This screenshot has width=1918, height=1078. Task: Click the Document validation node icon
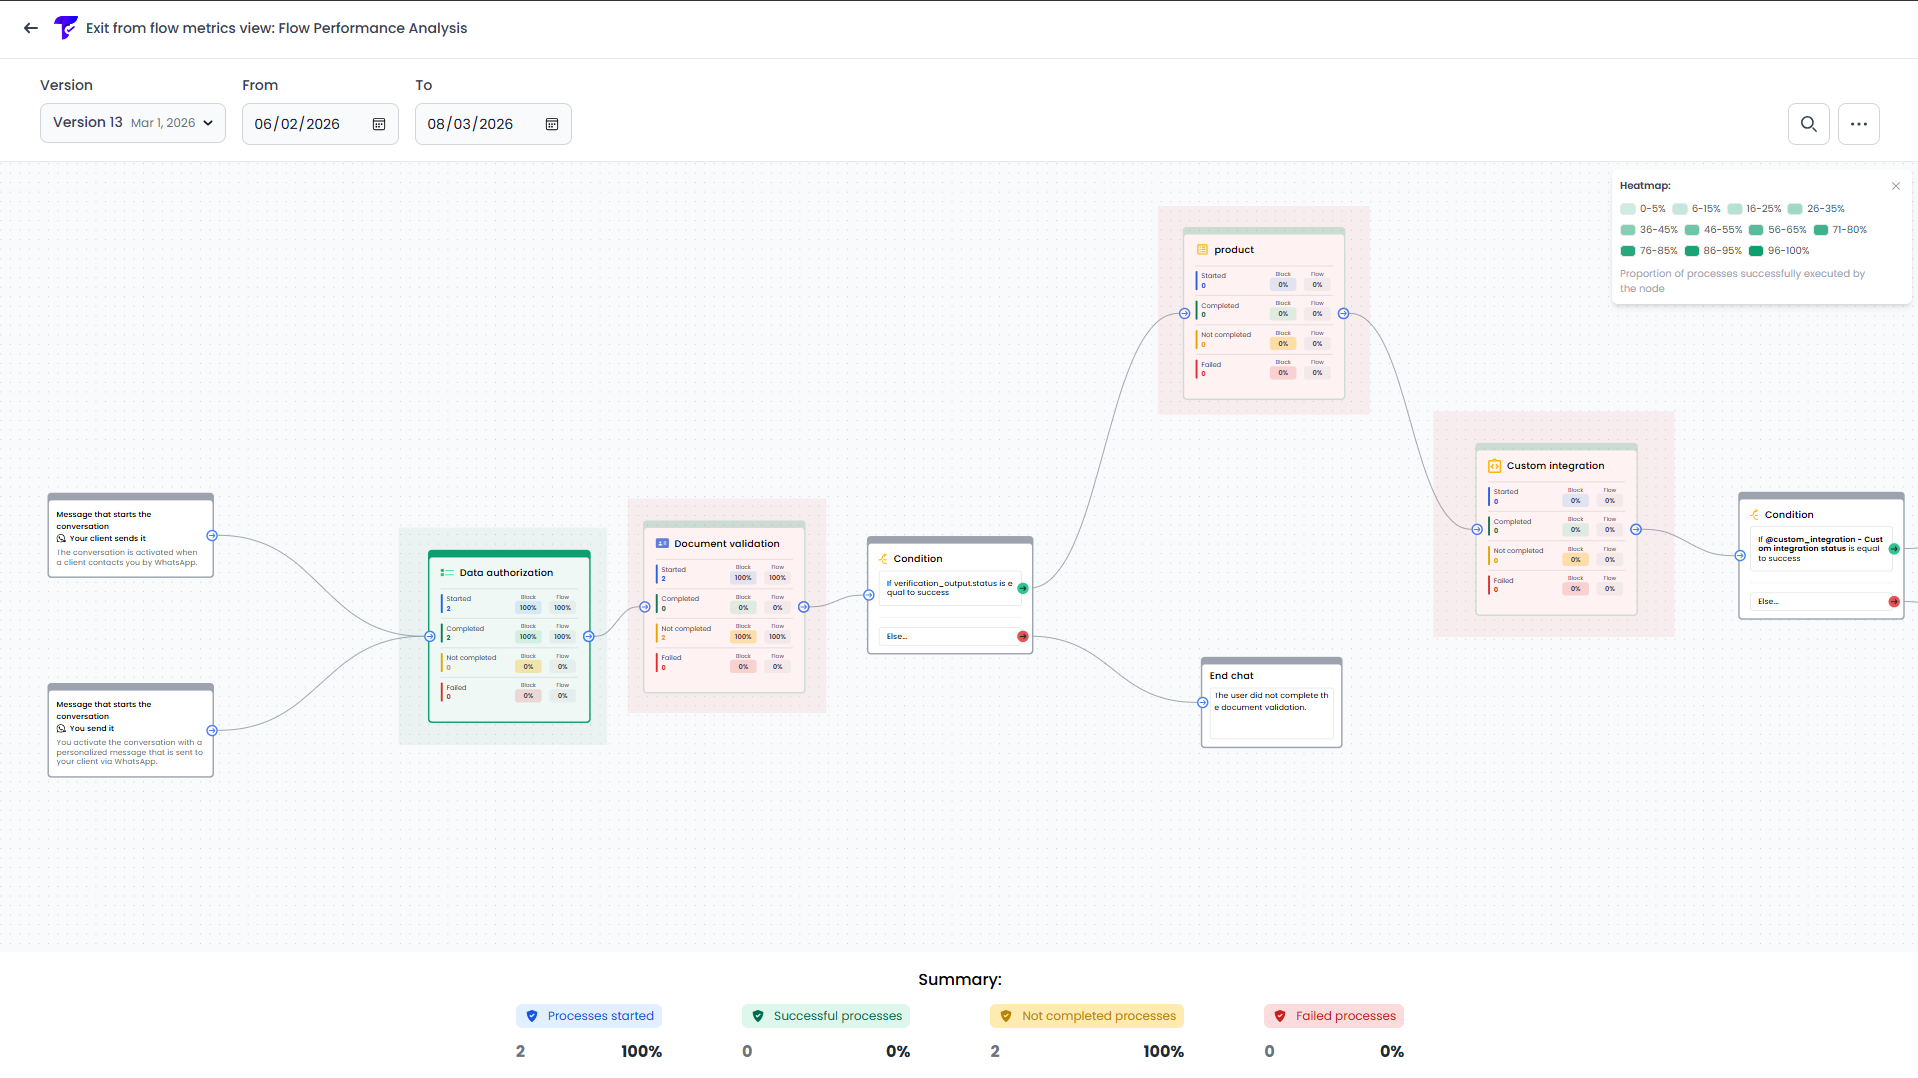click(x=662, y=544)
